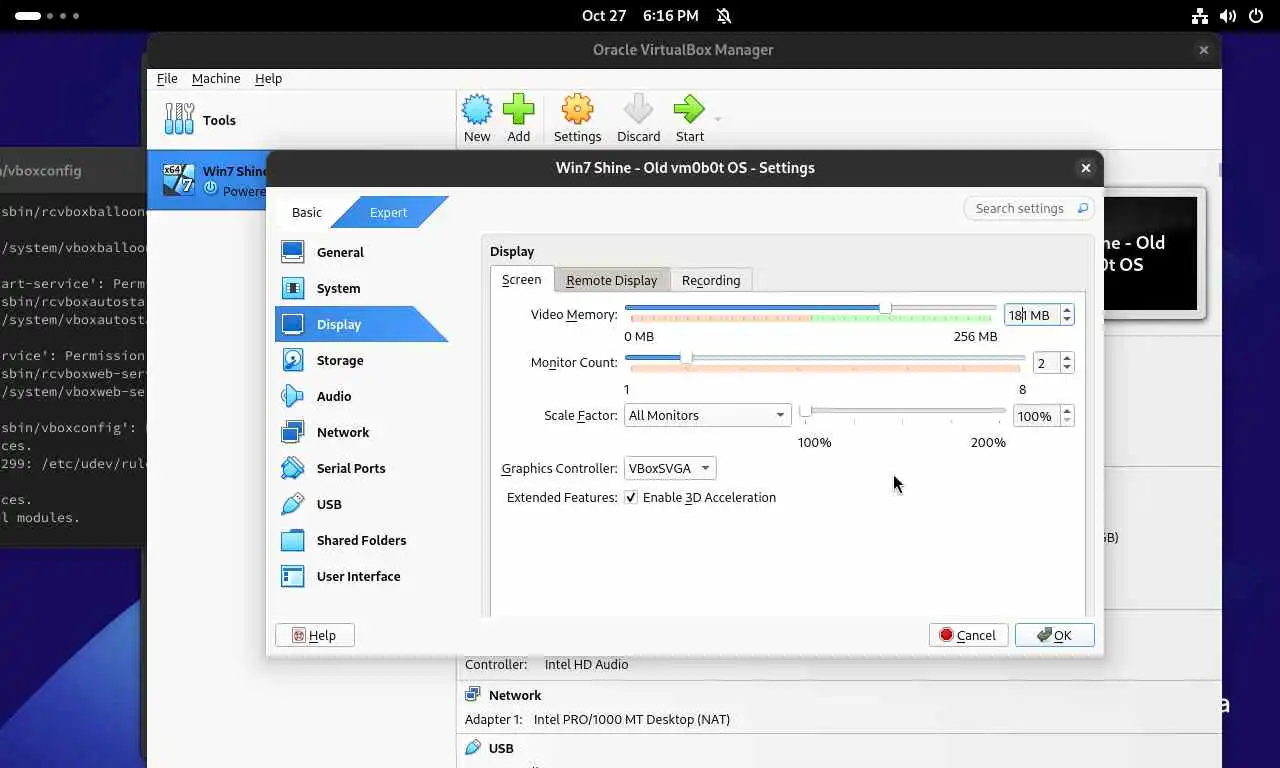The height and width of the screenshot is (768, 1280).
Task: Open the Shared Folders settings category
Action: [361, 540]
